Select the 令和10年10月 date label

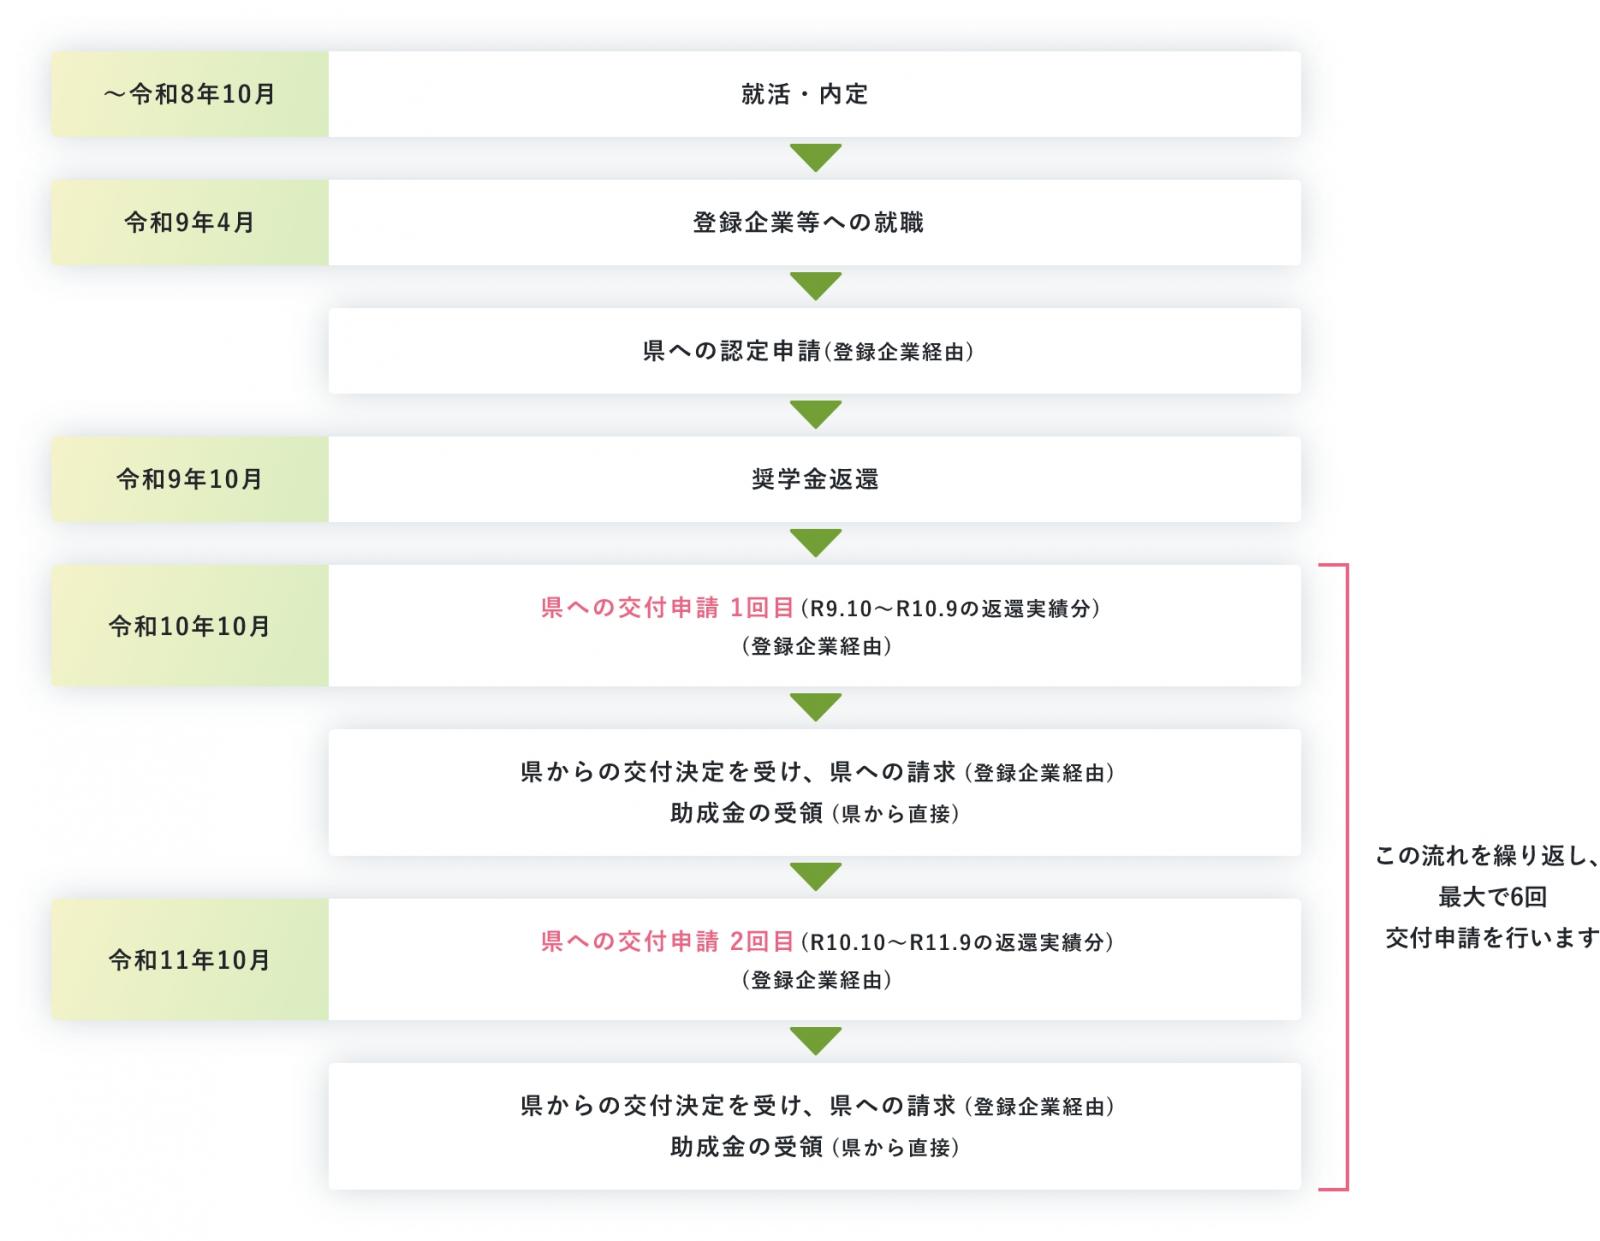click(190, 626)
